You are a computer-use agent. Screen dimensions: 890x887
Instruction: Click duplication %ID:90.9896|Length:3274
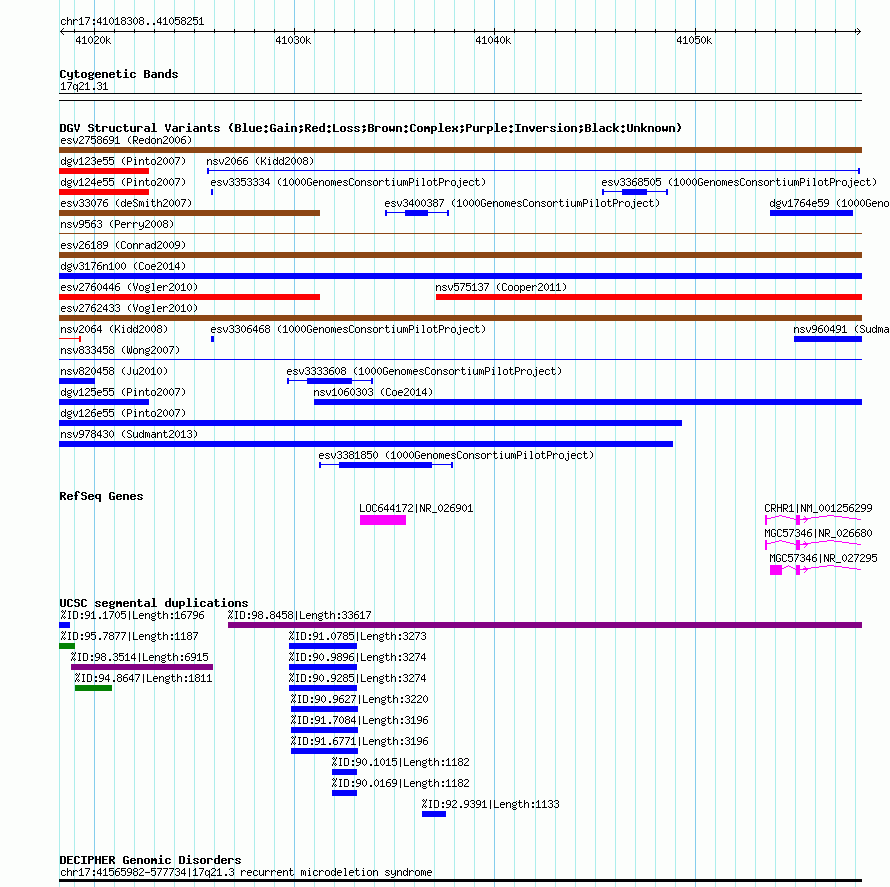(358, 657)
